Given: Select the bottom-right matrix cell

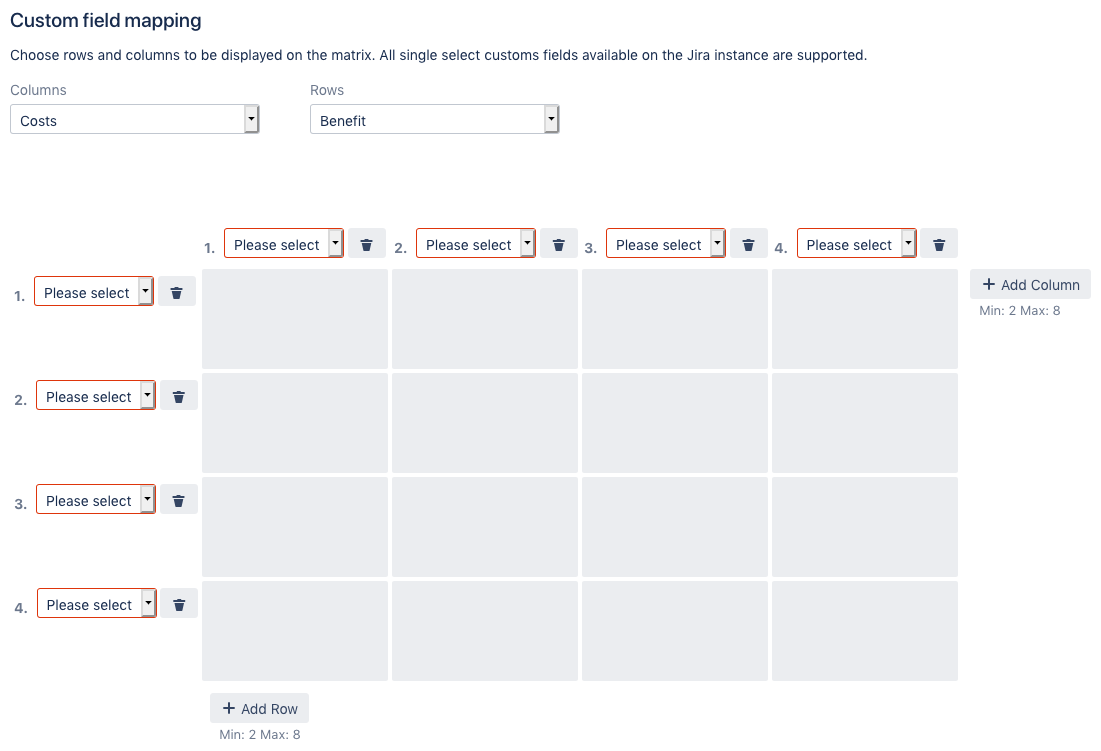Looking at the screenshot, I should point(865,631).
